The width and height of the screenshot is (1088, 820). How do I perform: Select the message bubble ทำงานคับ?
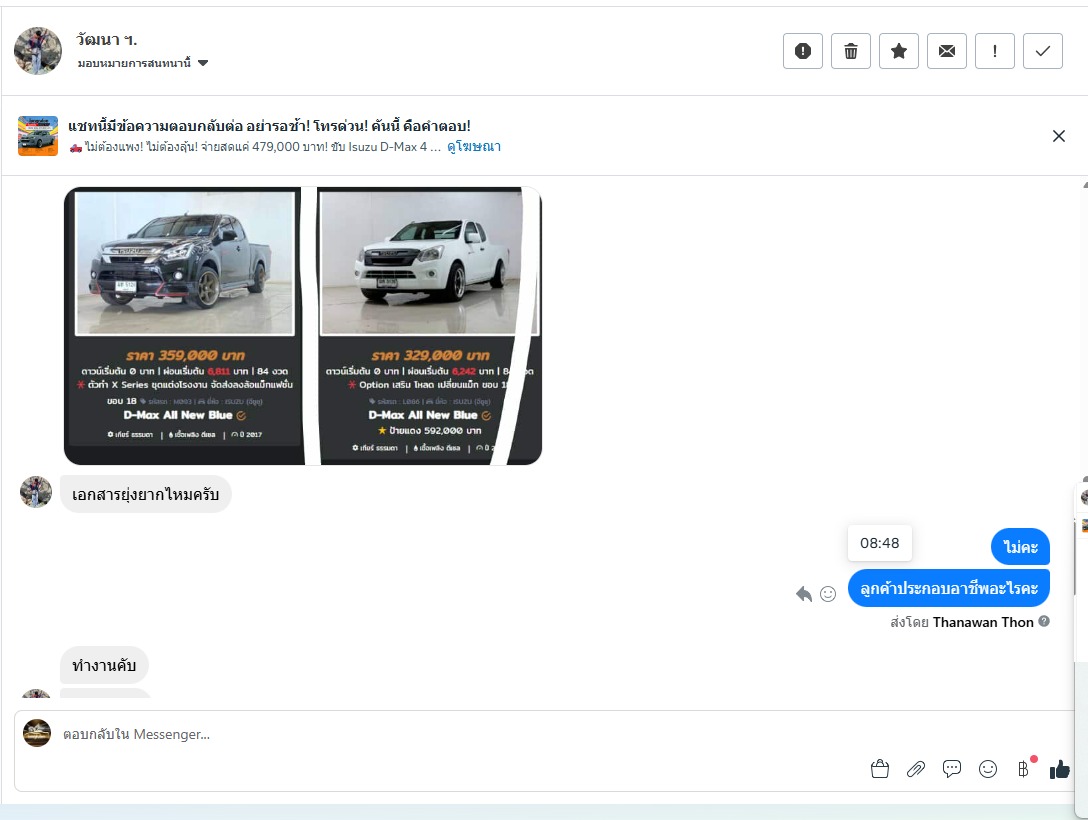(104, 665)
